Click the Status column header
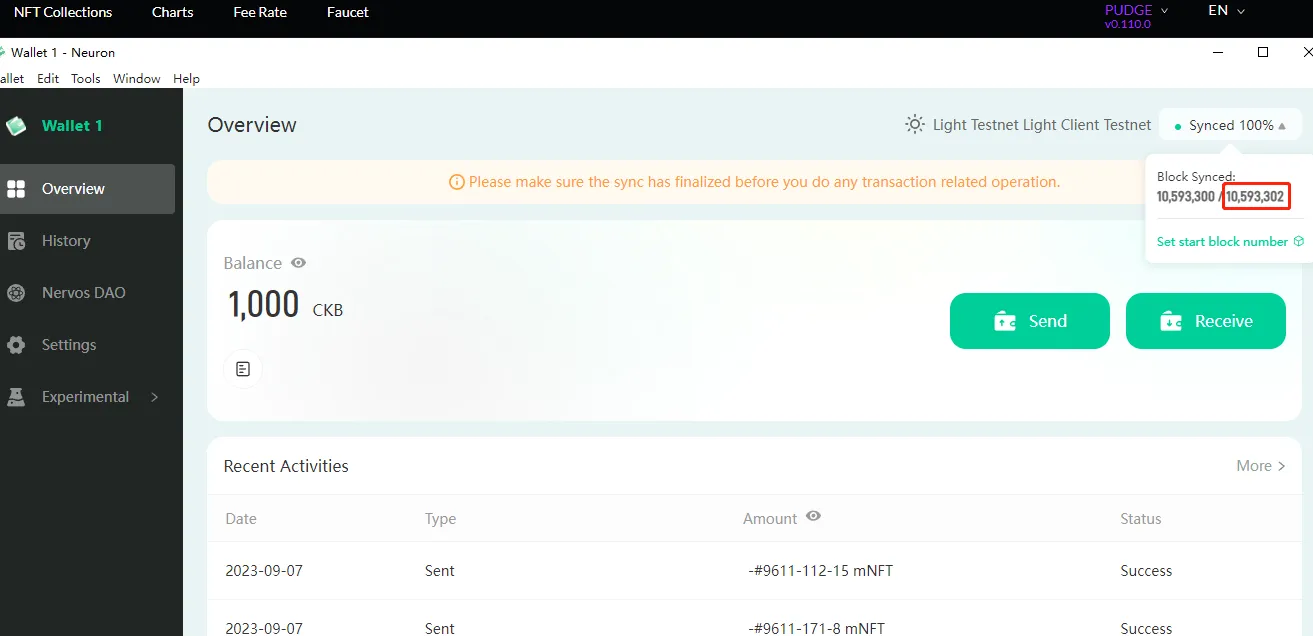 (1141, 519)
